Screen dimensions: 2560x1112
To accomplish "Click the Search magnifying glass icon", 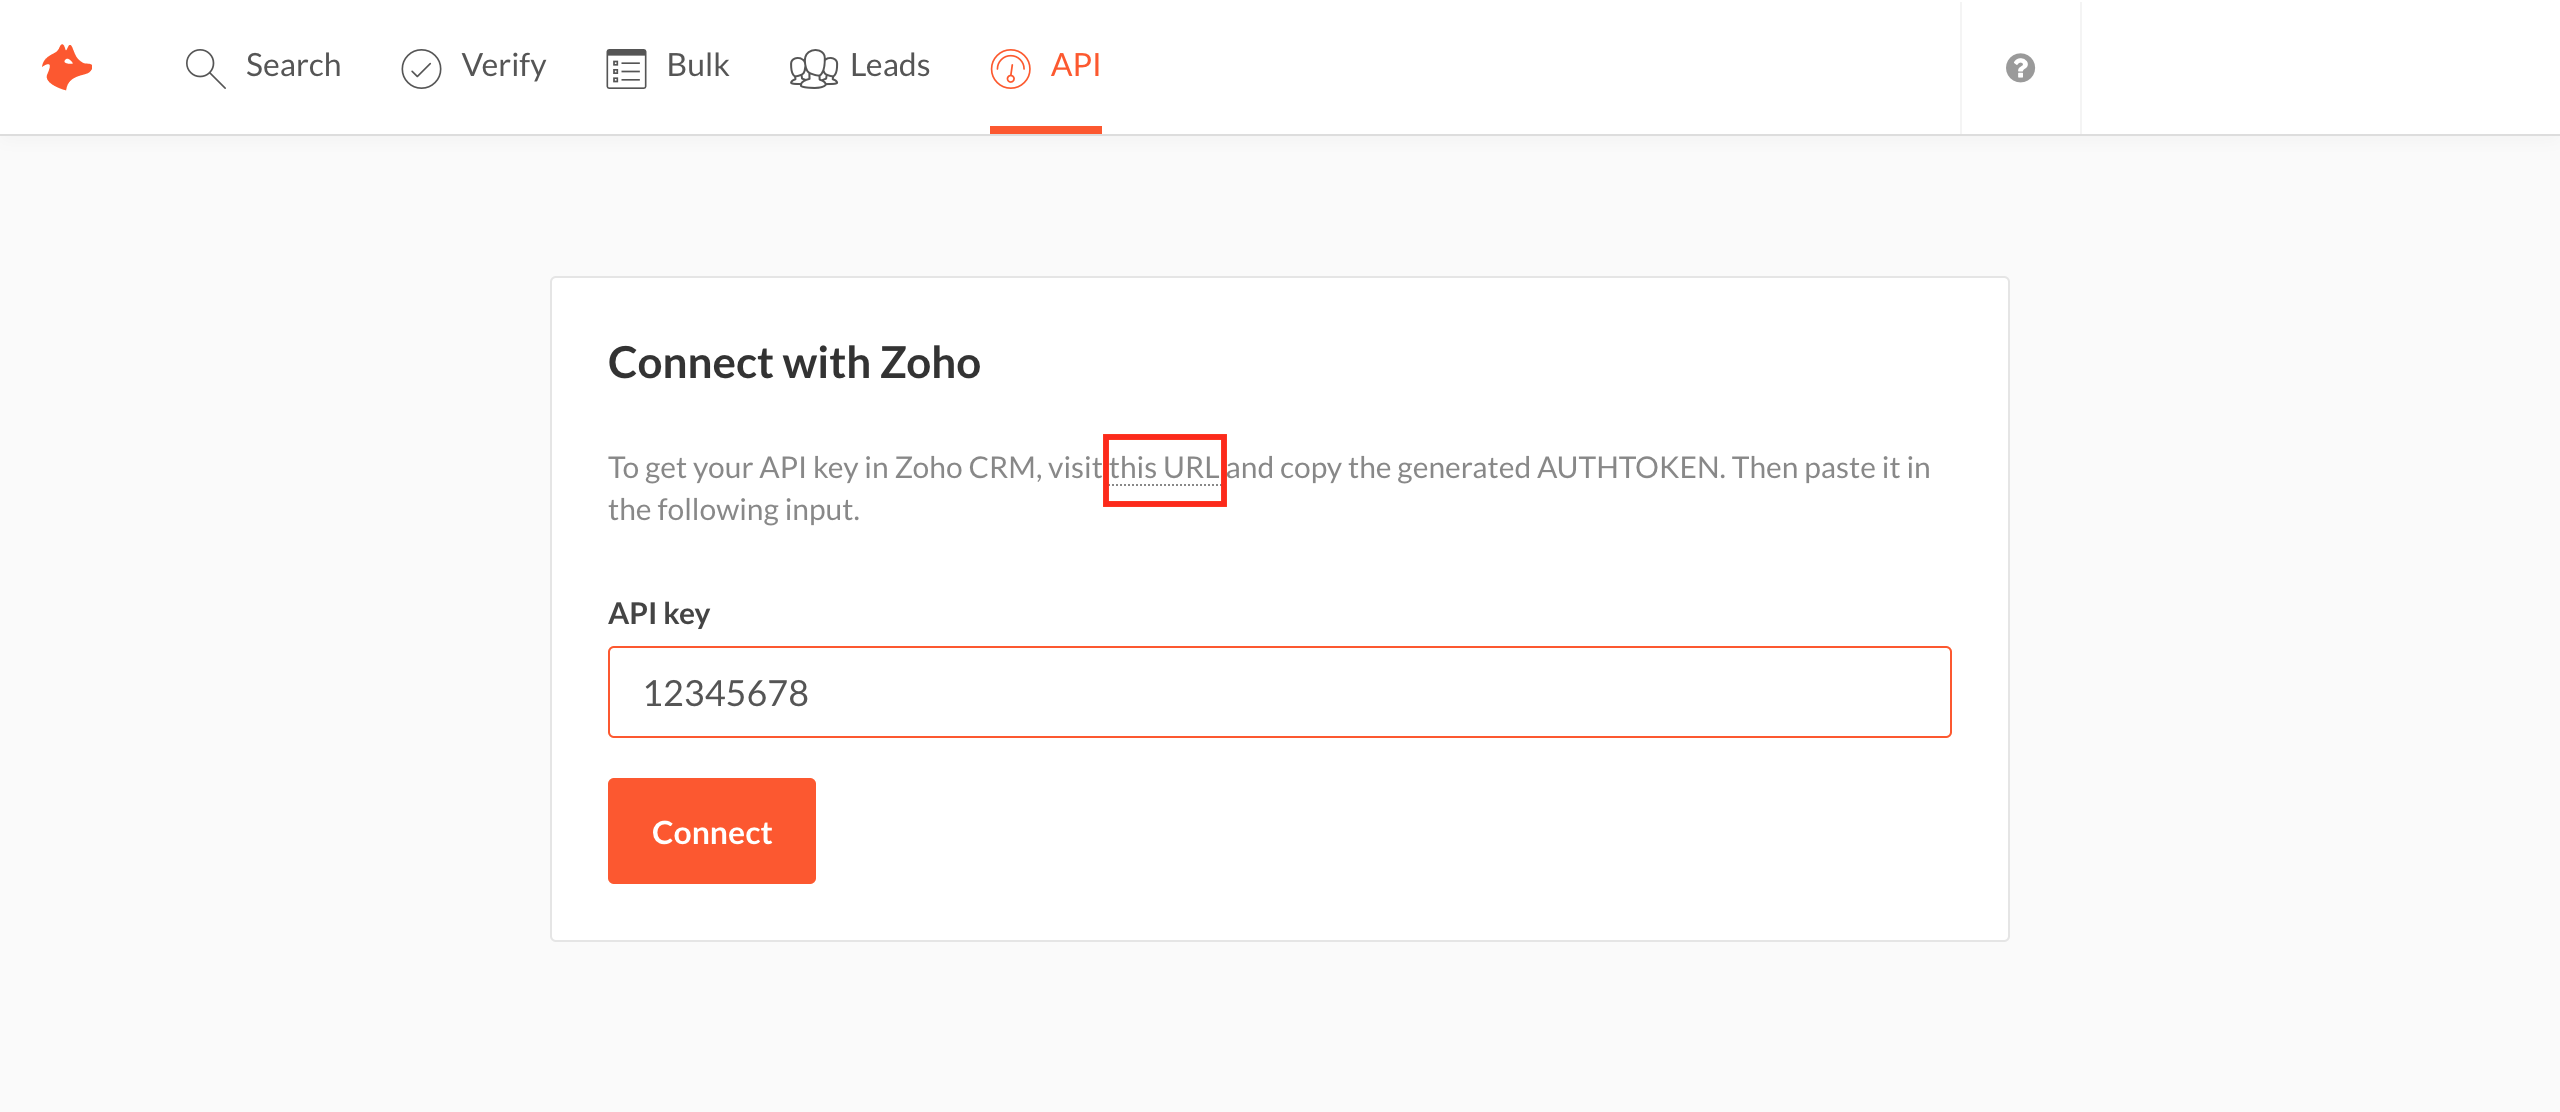I will (205, 68).
